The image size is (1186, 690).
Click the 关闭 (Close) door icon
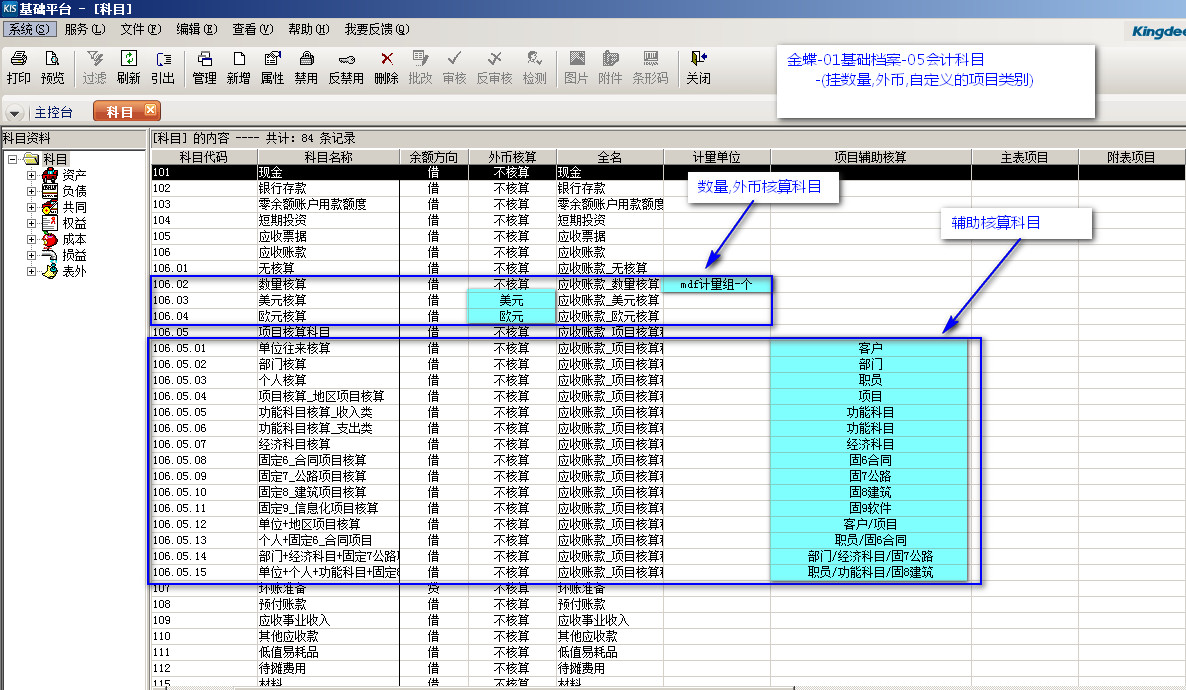[x=698, y=67]
